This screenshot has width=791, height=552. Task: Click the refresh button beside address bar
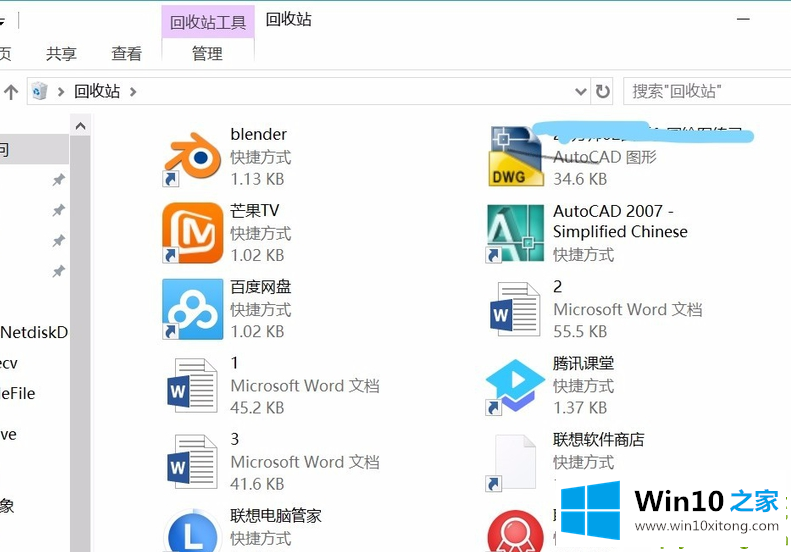[603, 91]
